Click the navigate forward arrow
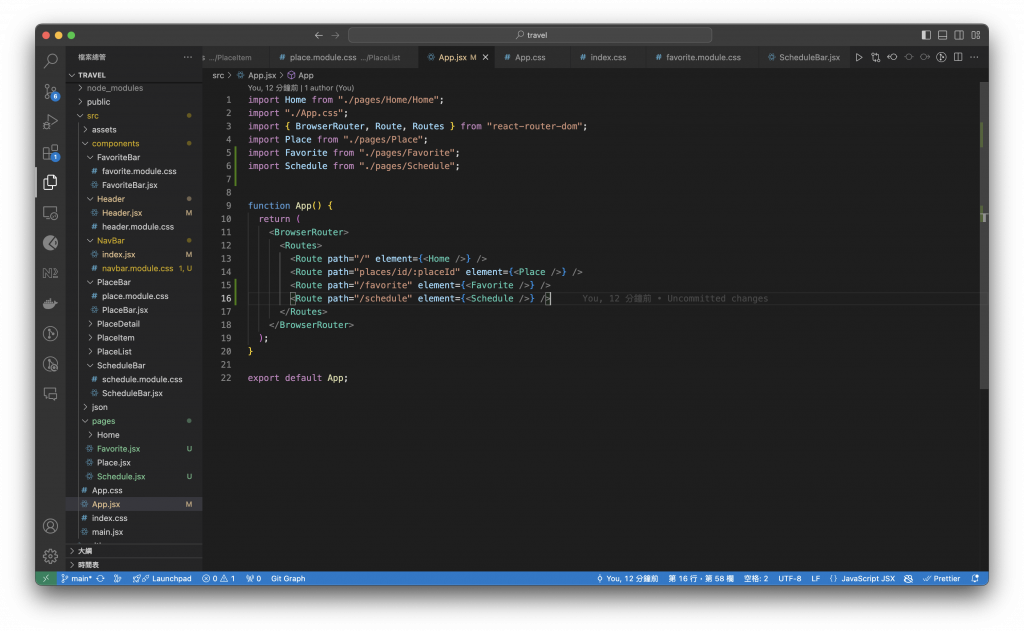Image resolution: width=1024 pixels, height=632 pixels. [x=335, y=35]
